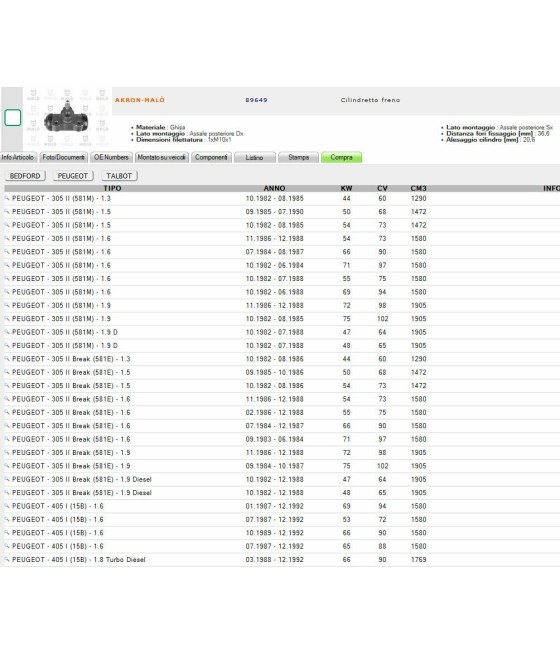Click magnifier icon for Break 1.9 Diesel 48 KW row
Image resolution: width=560 pixels, height=655 pixels.
click(x=7, y=493)
